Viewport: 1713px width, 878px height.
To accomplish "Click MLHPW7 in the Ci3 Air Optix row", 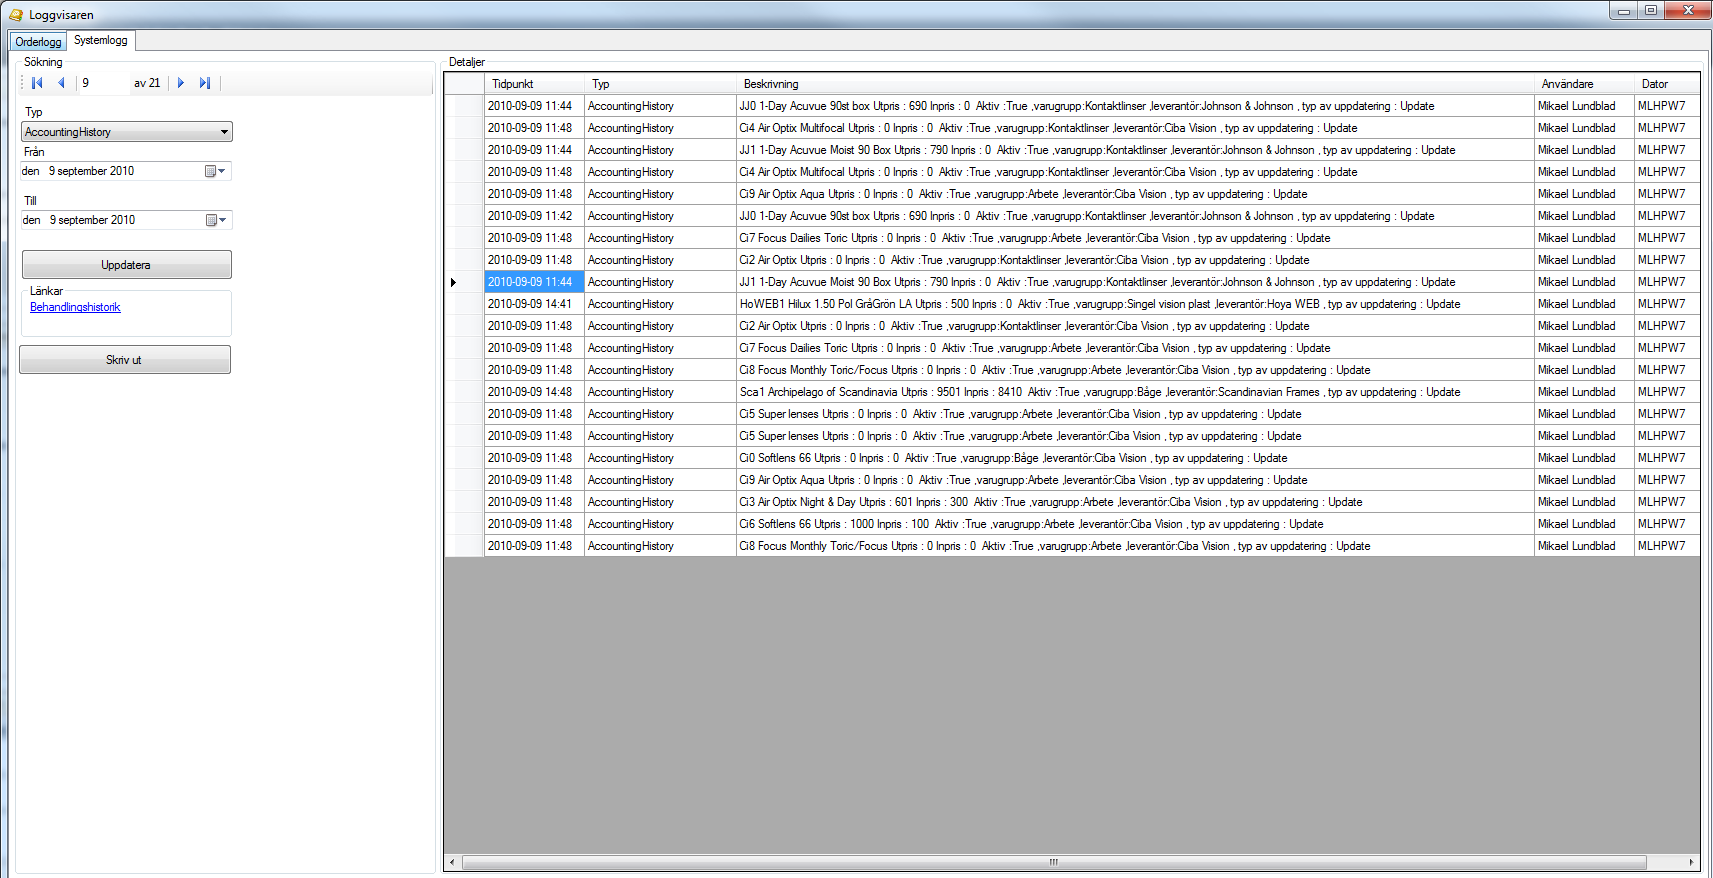I will click(1667, 502).
